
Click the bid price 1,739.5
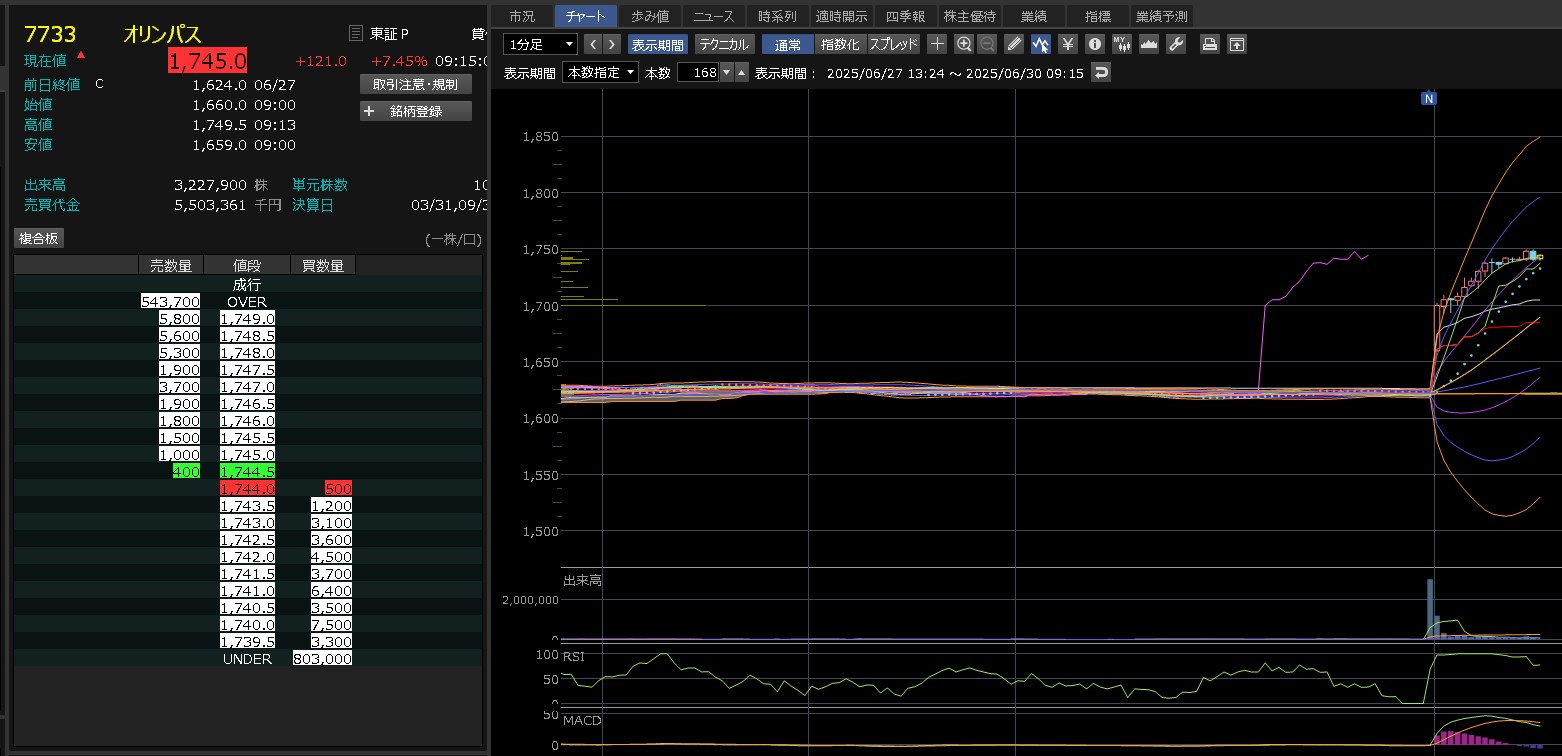coord(247,641)
